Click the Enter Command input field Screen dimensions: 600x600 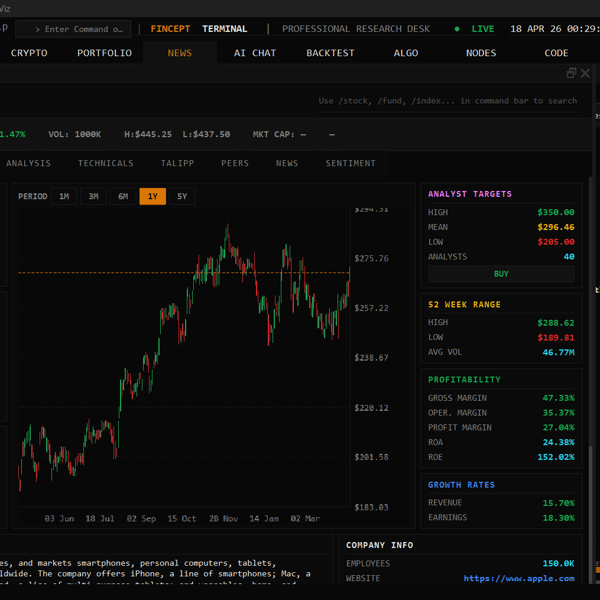coord(73,29)
